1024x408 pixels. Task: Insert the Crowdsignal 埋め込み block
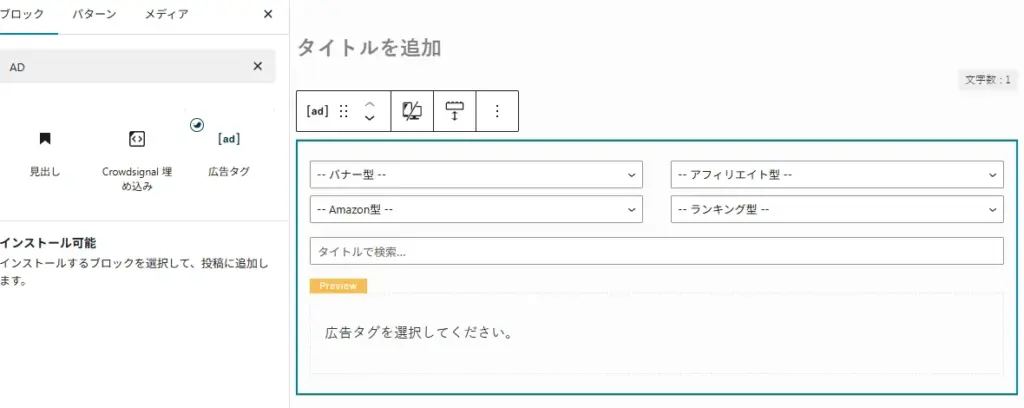click(136, 160)
